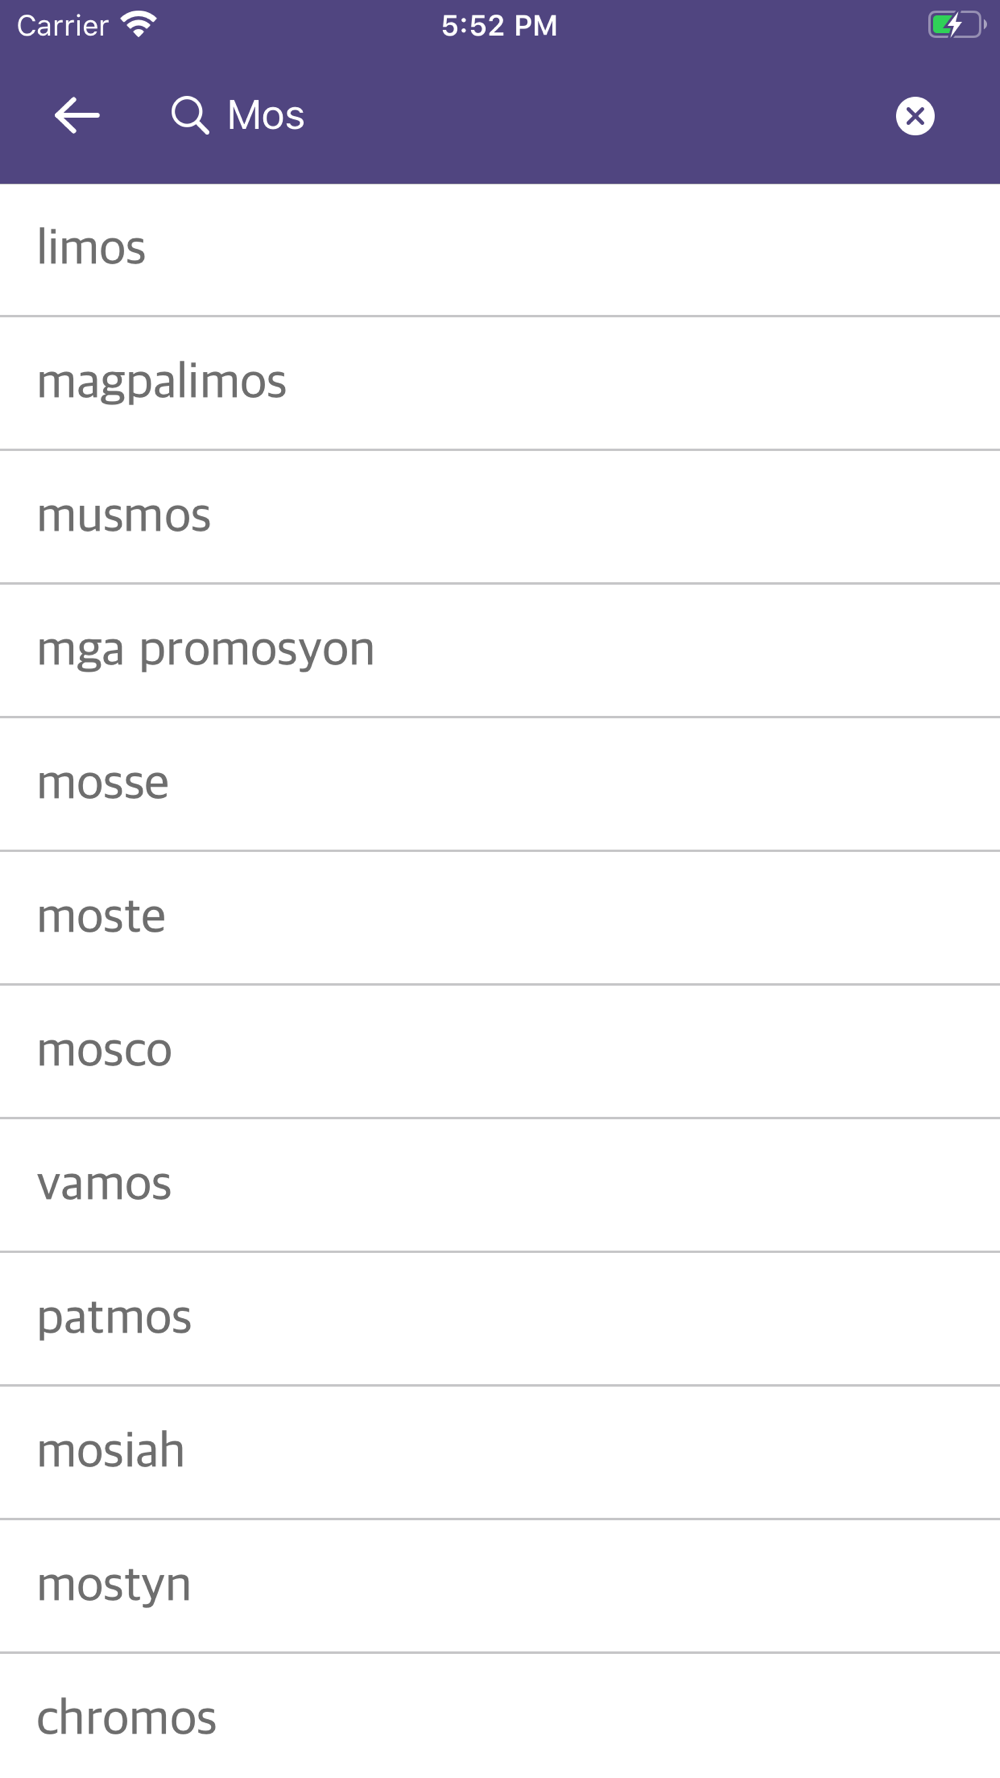Tap the Wi-Fi status icon
Viewport: 1000px width, 1778px height.
139,24
